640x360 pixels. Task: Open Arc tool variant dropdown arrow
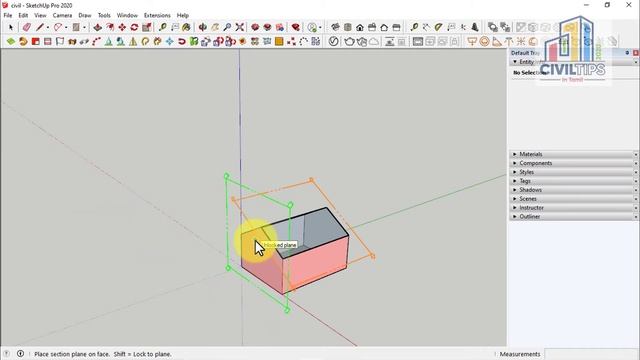pos(66,28)
